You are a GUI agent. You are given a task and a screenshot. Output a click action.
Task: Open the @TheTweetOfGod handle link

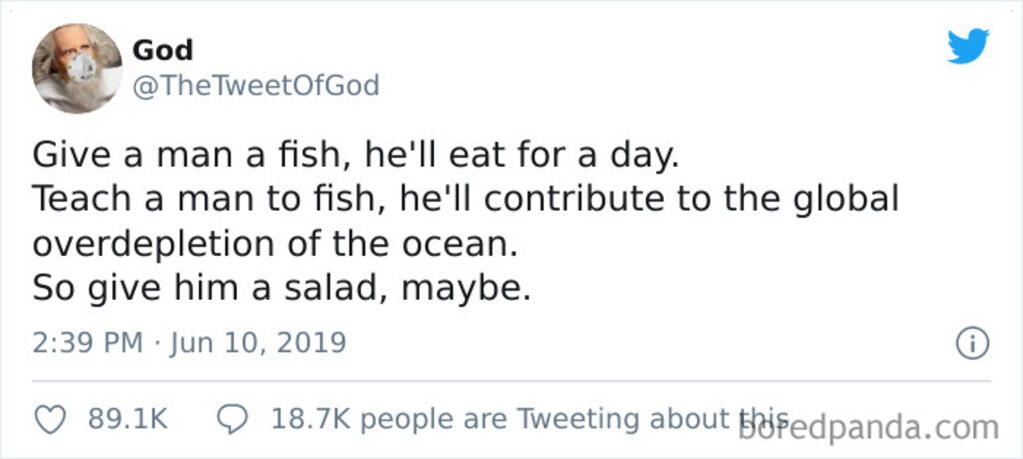(x=255, y=86)
